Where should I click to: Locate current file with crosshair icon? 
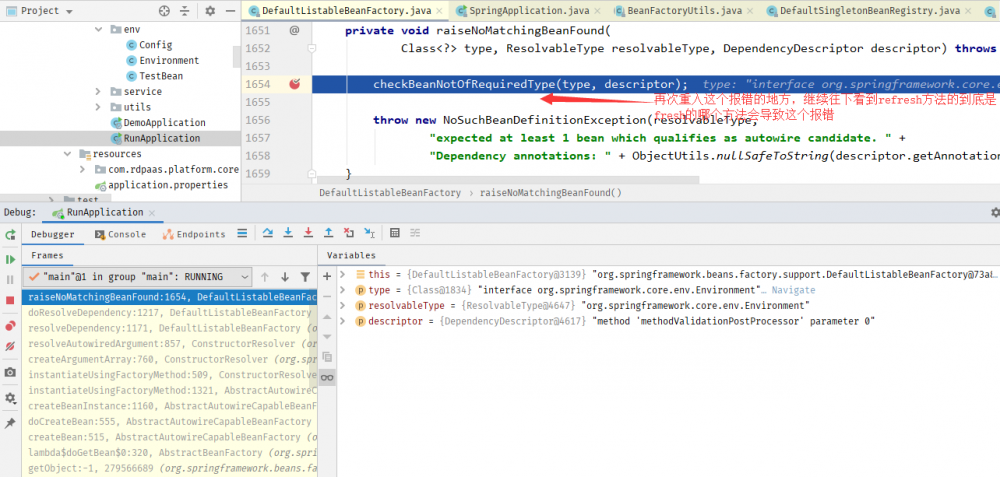click(x=165, y=10)
